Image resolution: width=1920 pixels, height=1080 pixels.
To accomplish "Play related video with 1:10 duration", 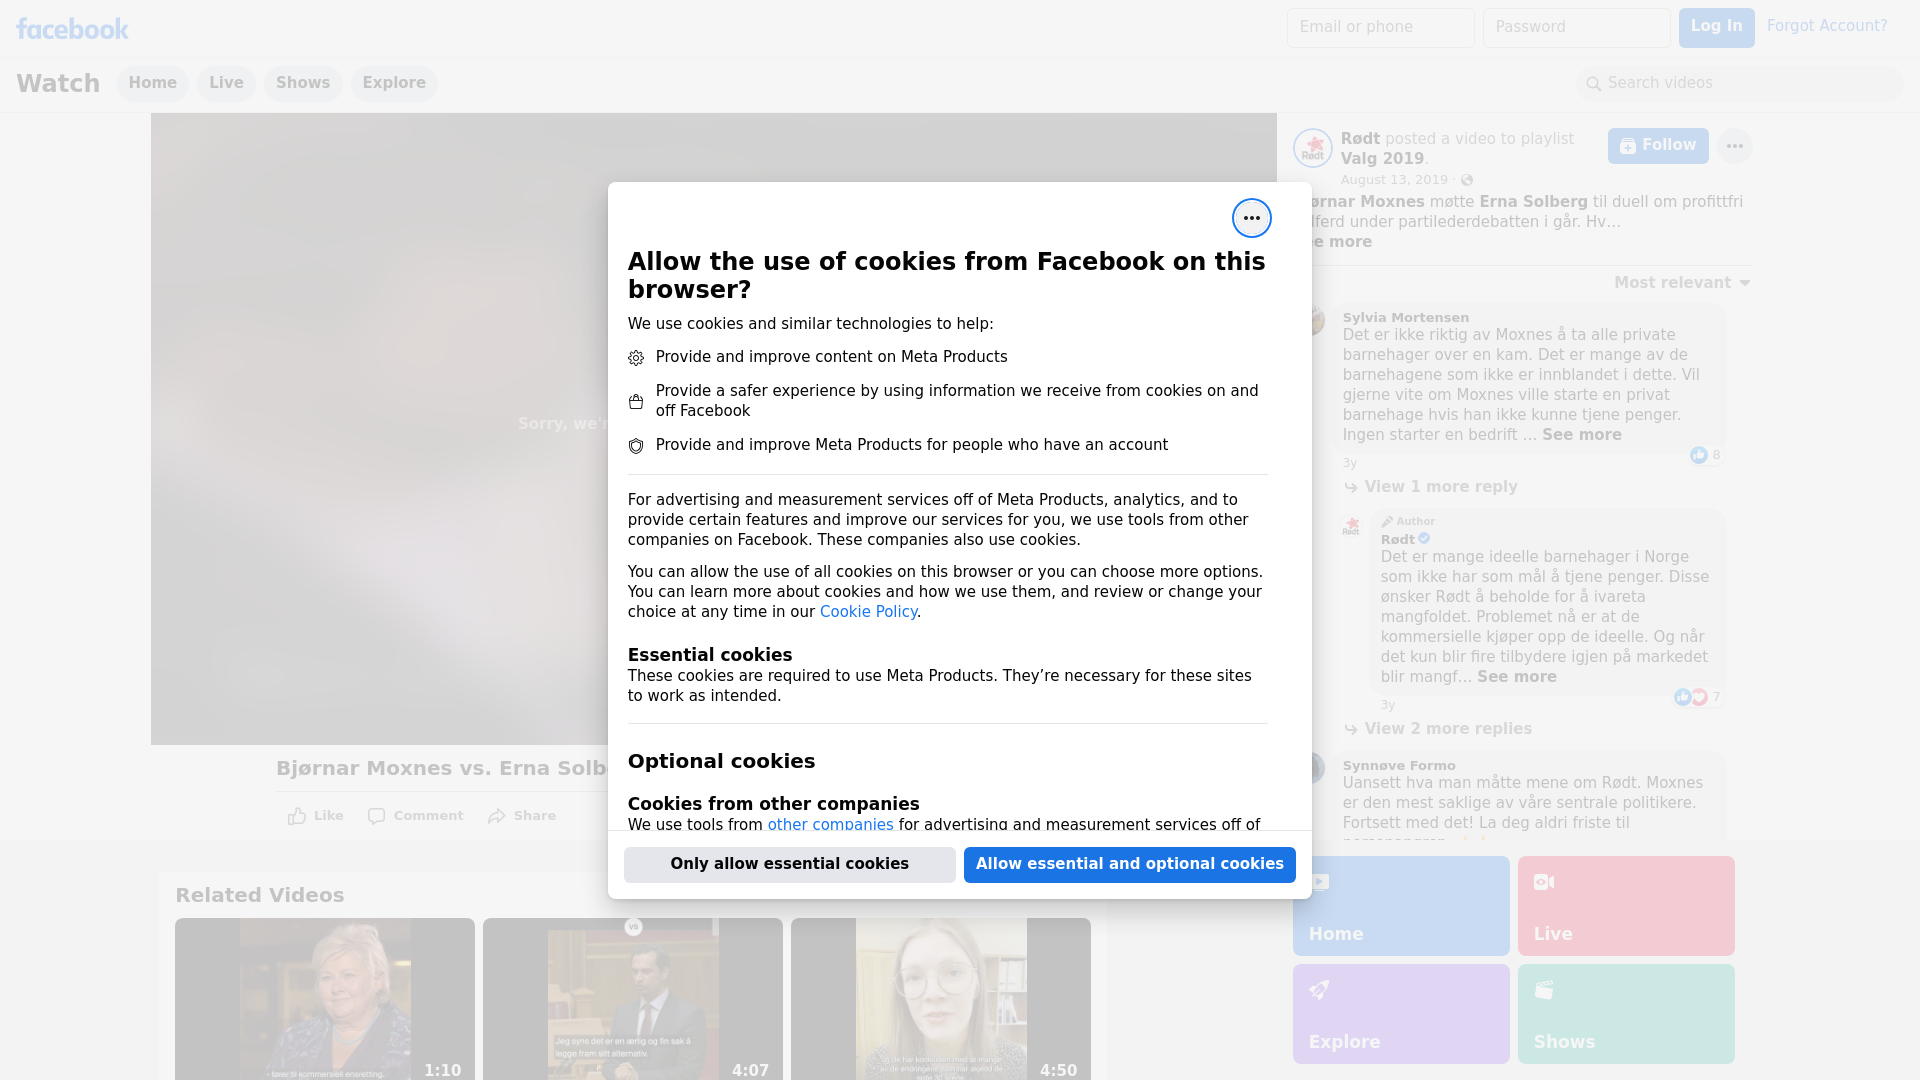I will [x=325, y=999].
